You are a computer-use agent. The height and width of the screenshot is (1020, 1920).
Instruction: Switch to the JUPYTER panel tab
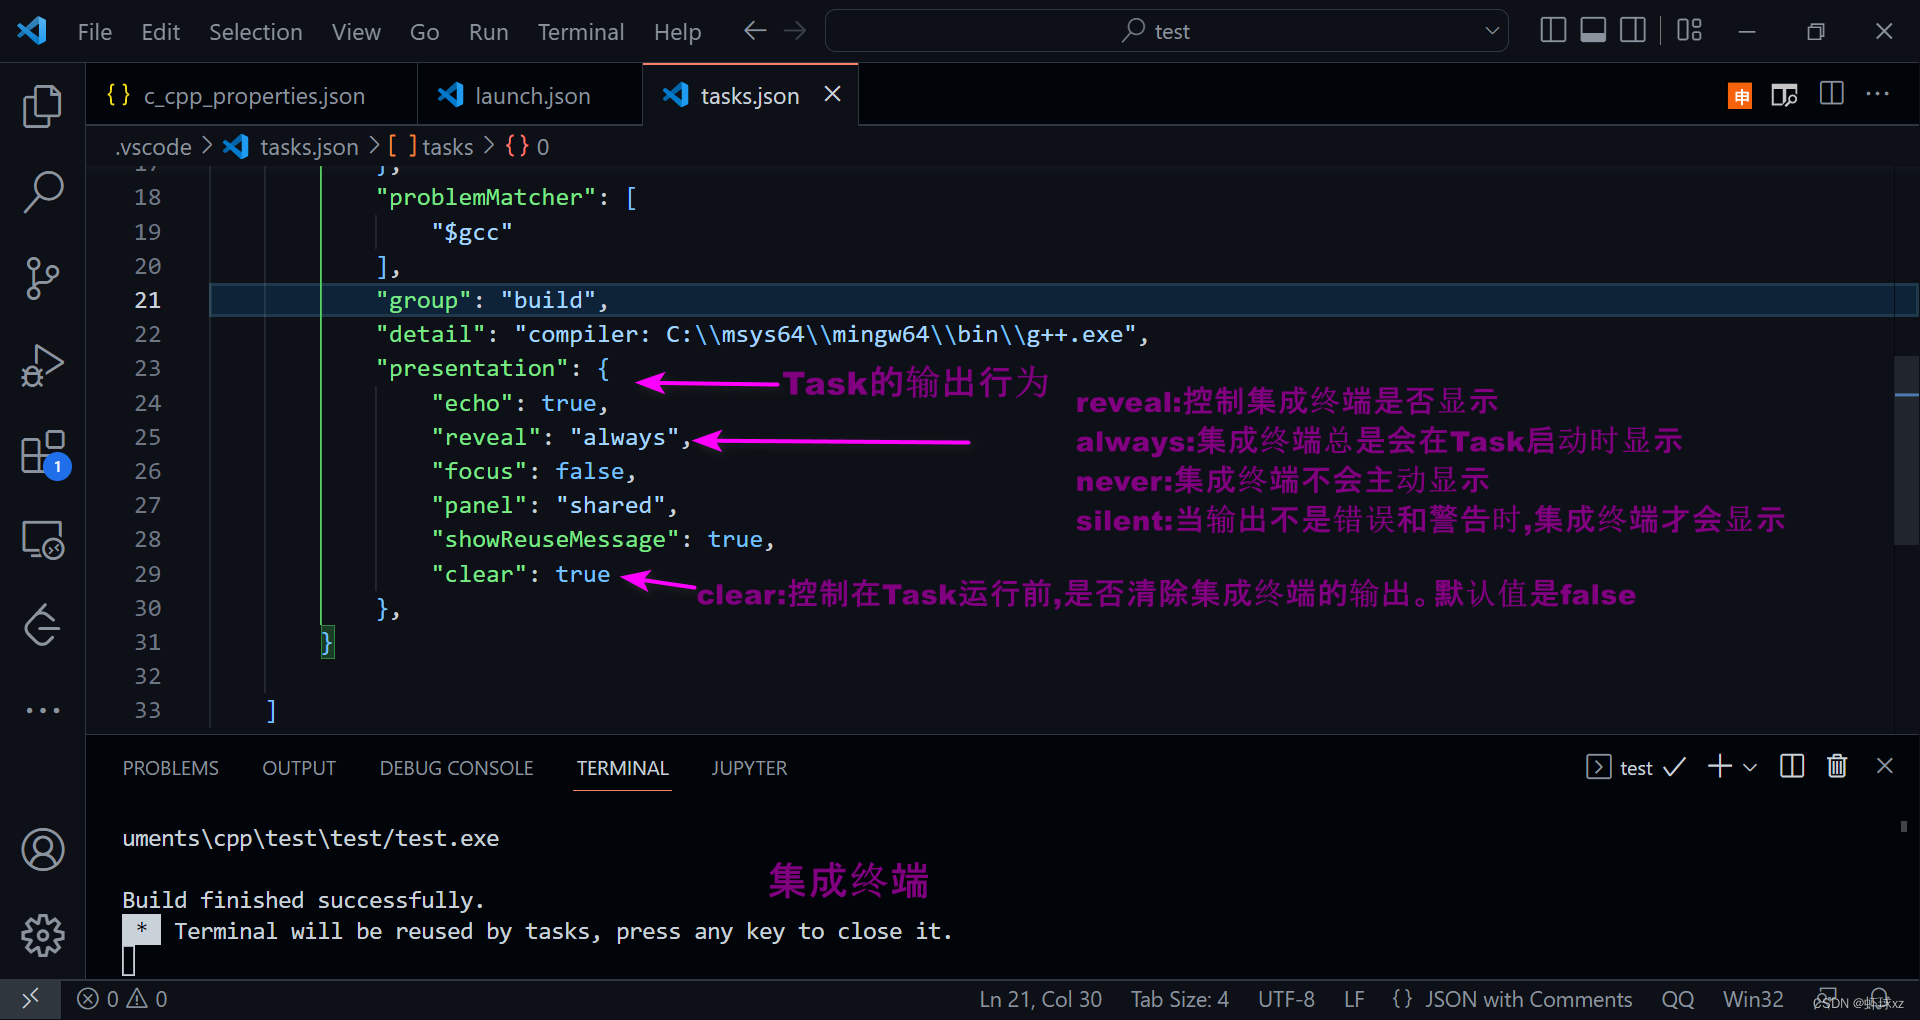[749, 768]
